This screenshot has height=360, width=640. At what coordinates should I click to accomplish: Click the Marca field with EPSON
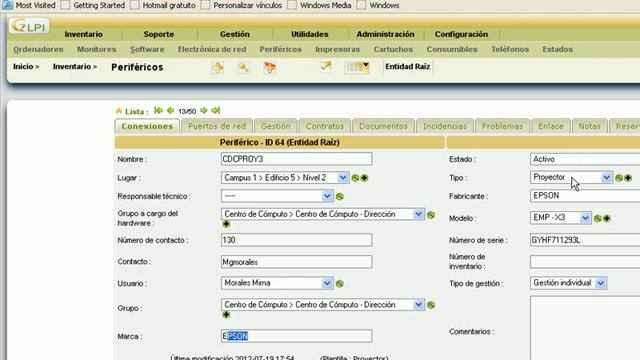[x=296, y=336]
